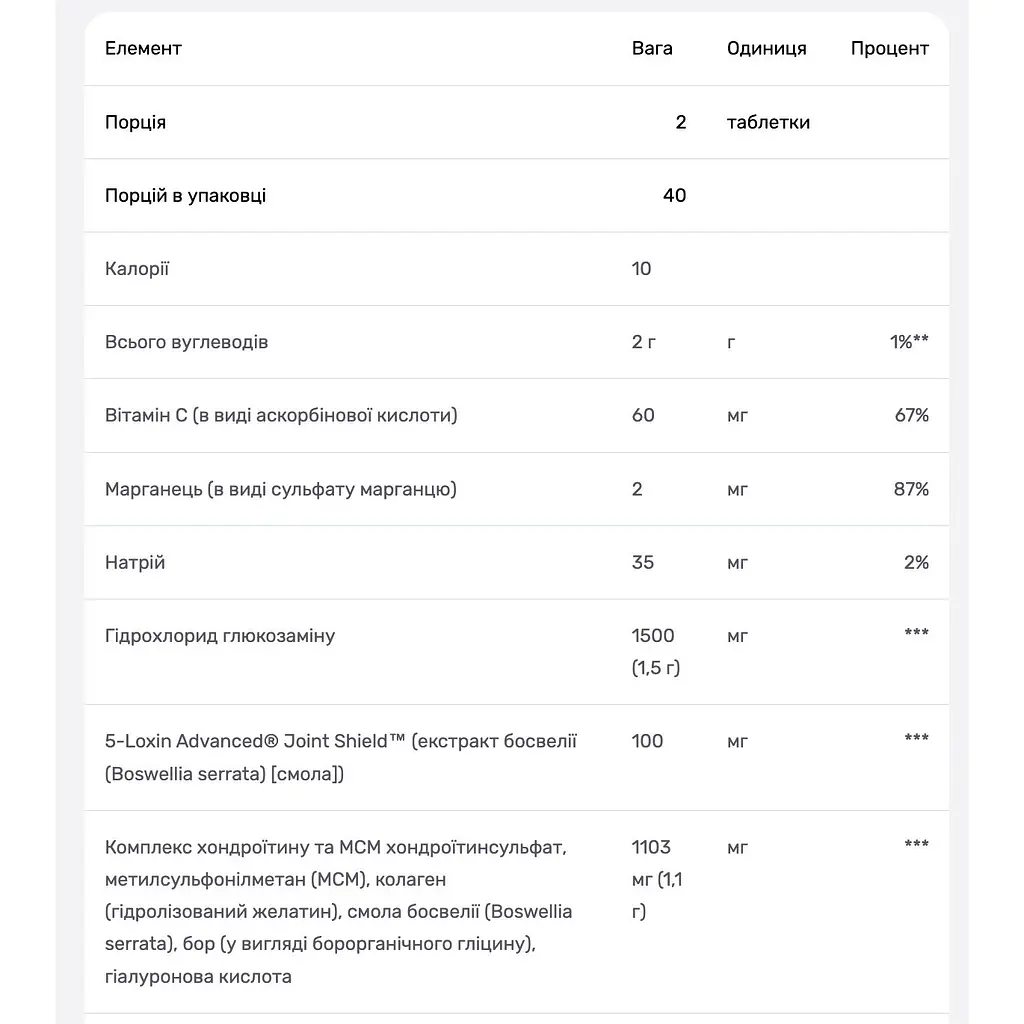
Task: Click the Елемент column header
Action: click(x=143, y=48)
